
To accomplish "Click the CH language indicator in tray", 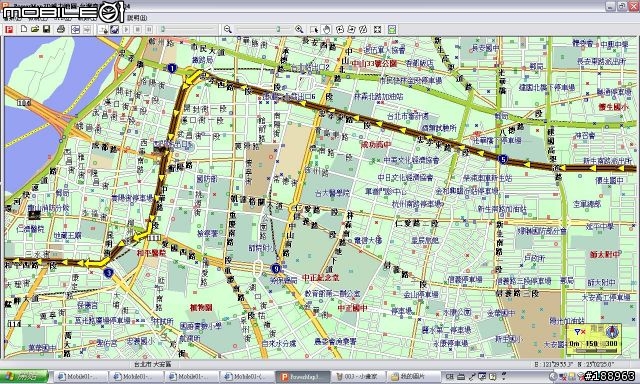I will pyautogui.click(x=450, y=377).
